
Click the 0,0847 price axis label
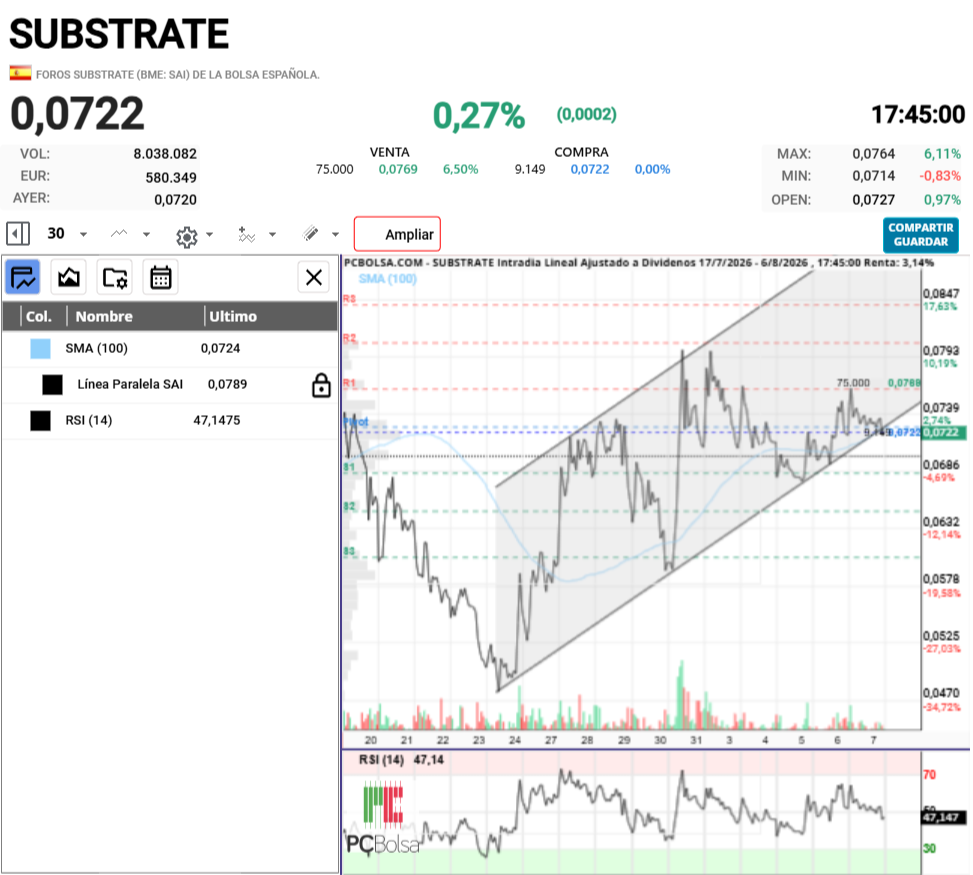[941, 294]
